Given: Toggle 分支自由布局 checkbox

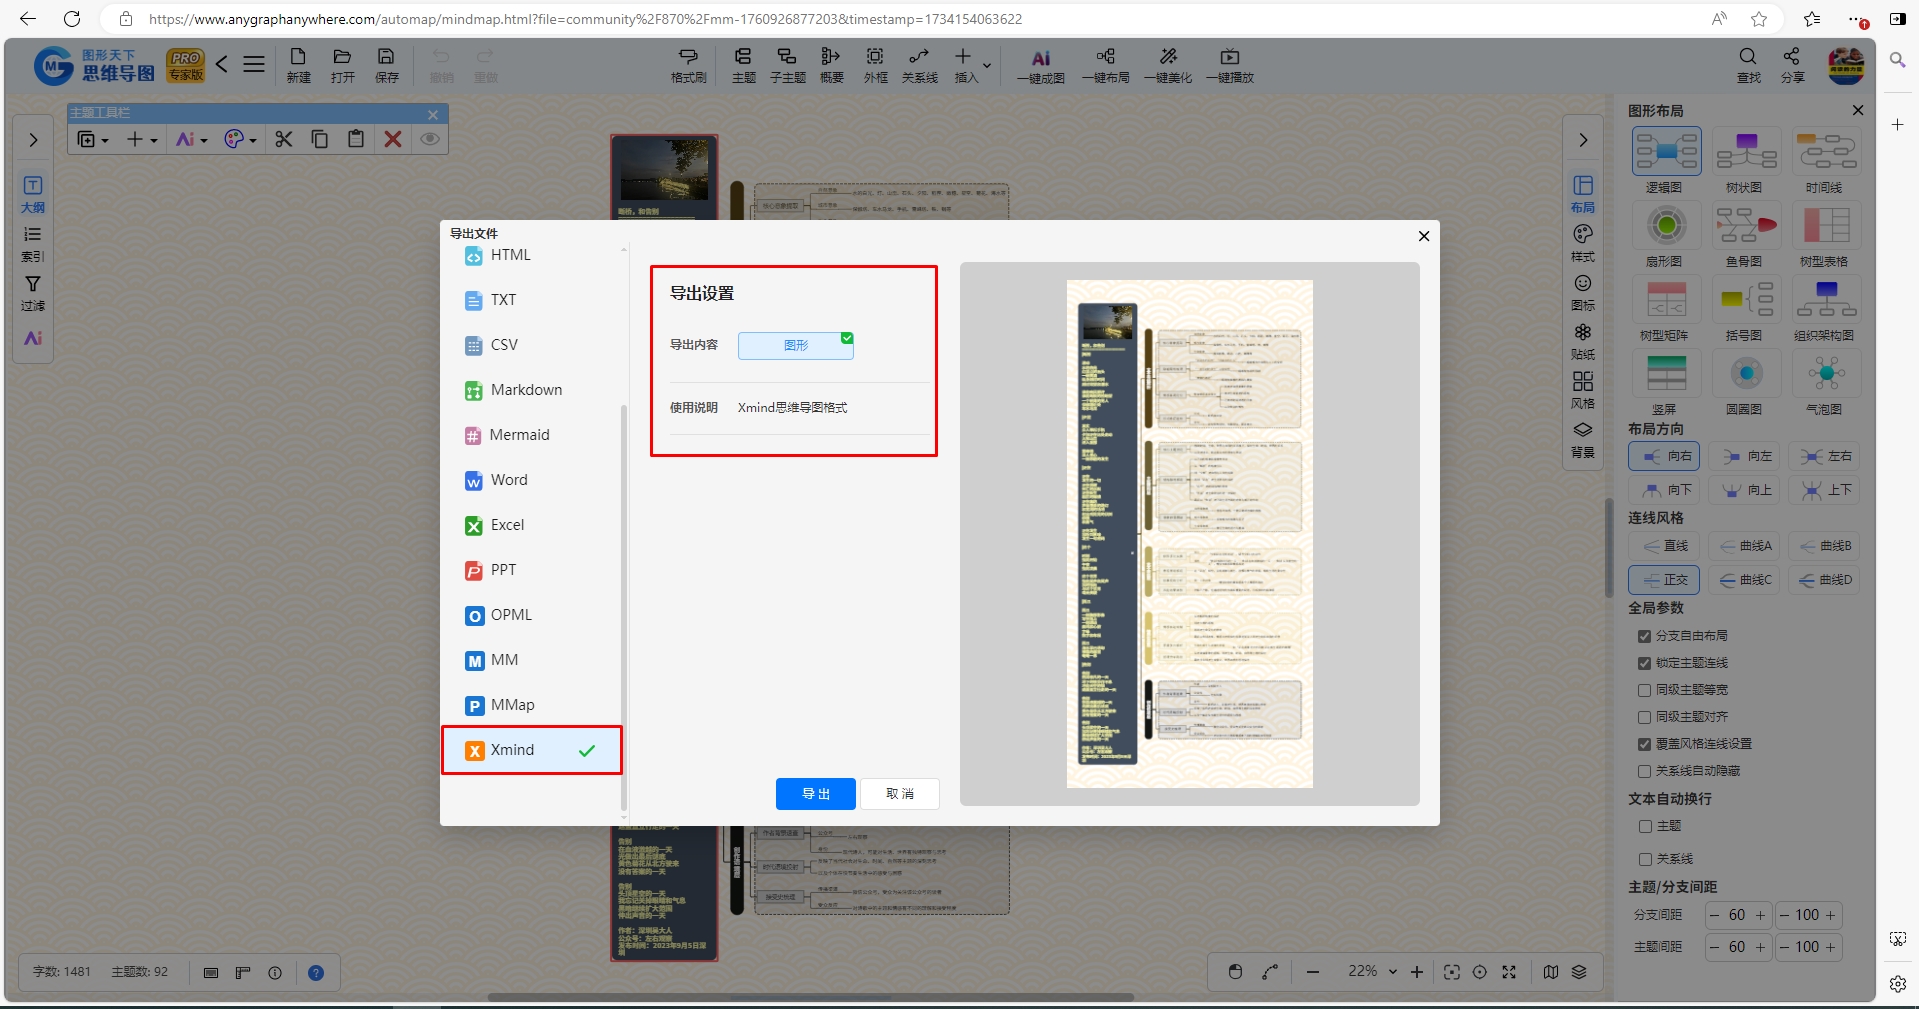Looking at the screenshot, I should [x=1644, y=636].
